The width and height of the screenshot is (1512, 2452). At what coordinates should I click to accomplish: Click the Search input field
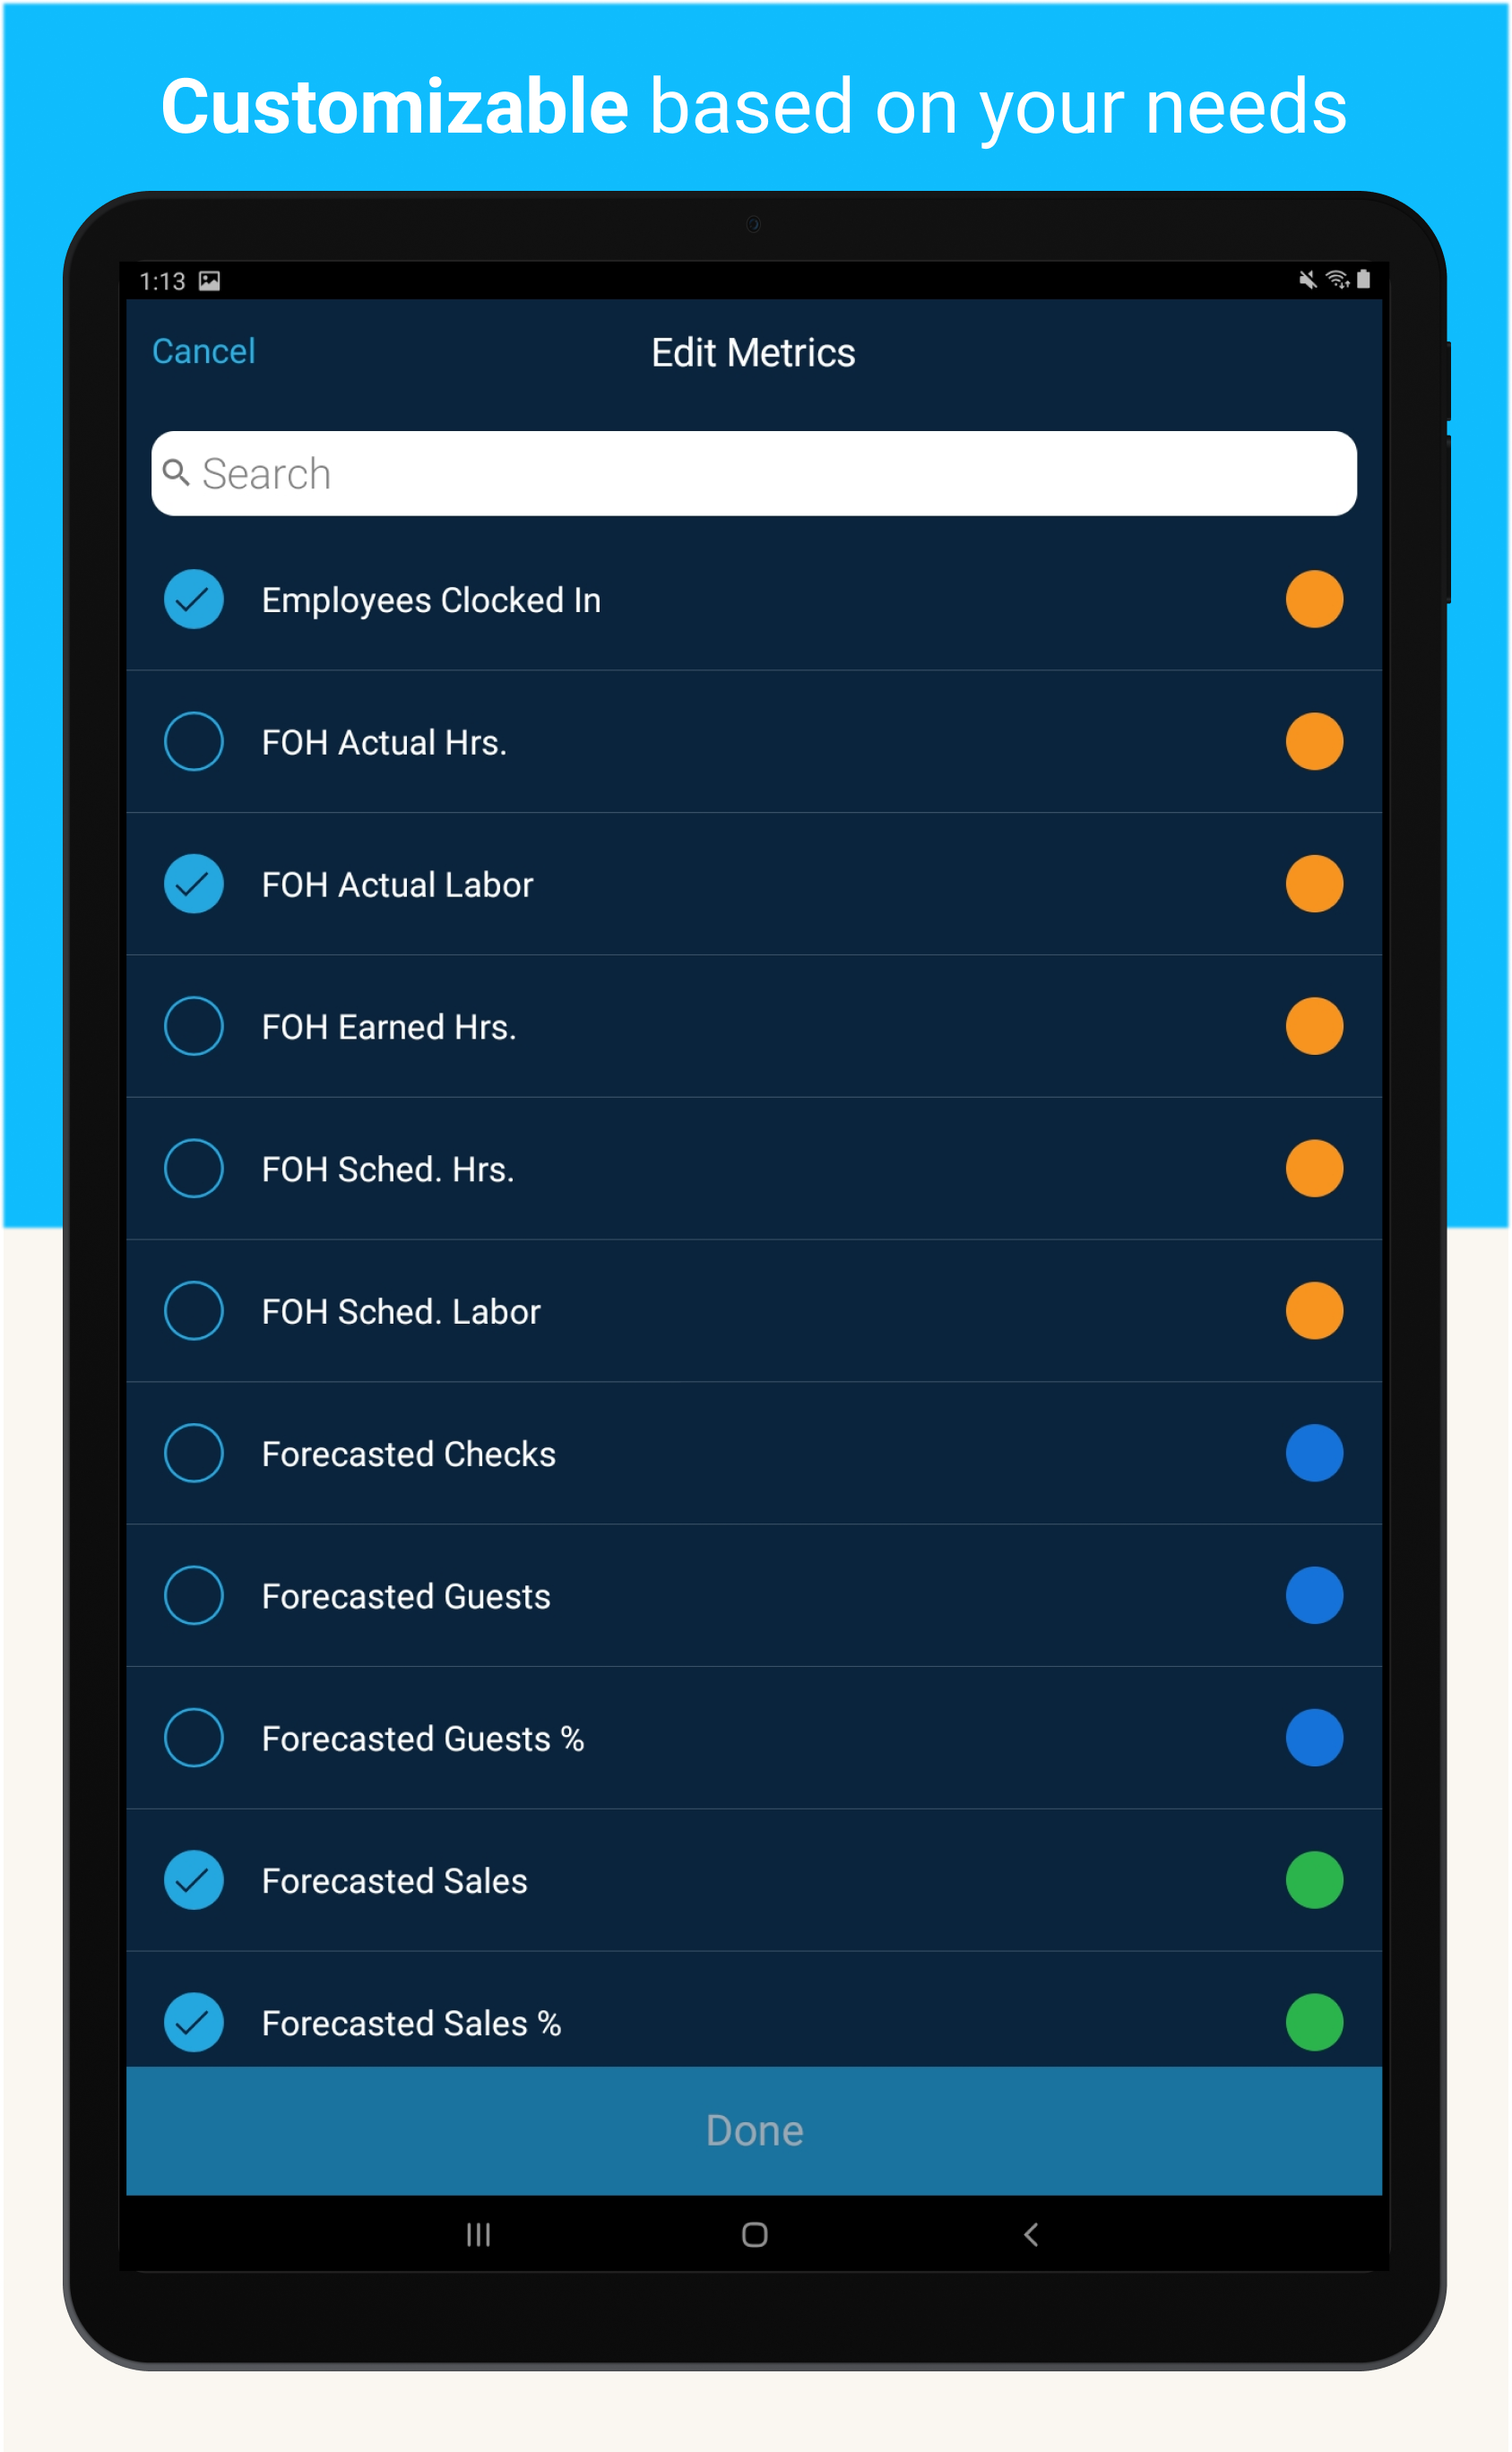pos(754,473)
